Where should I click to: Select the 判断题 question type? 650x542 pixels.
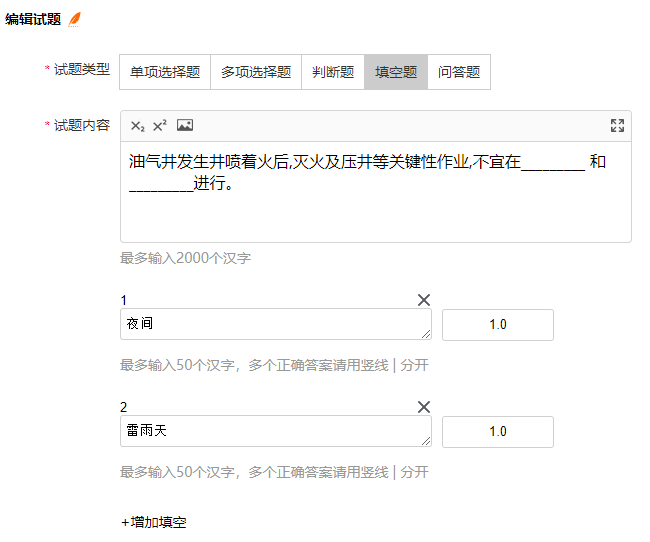tap(333, 72)
